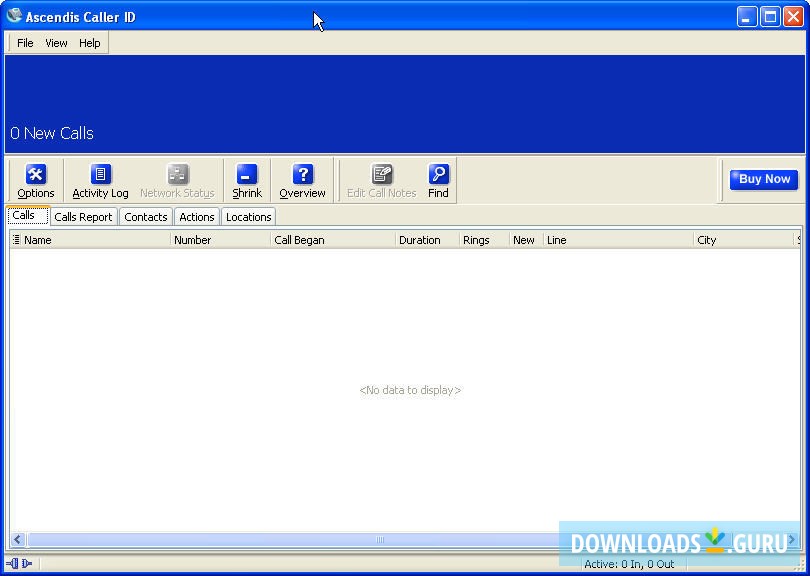Sort by the Name column header
This screenshot has width=810, height=576.
pos(96,240)
